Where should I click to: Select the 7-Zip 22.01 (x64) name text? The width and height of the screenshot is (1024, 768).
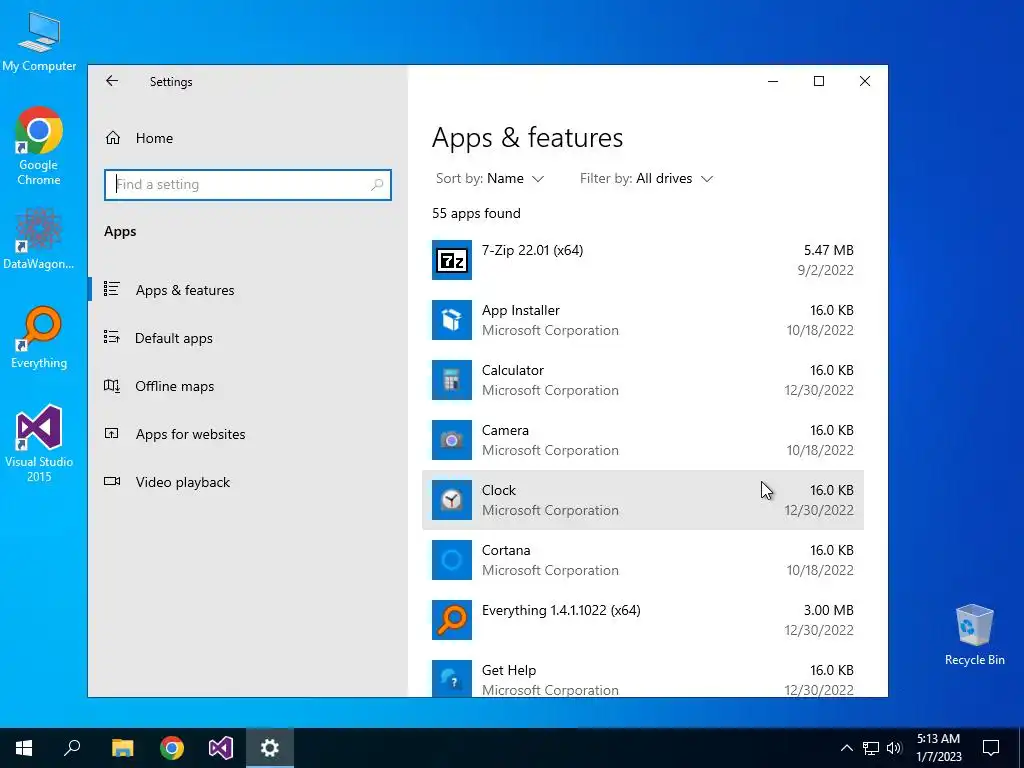tap(532, 250)
